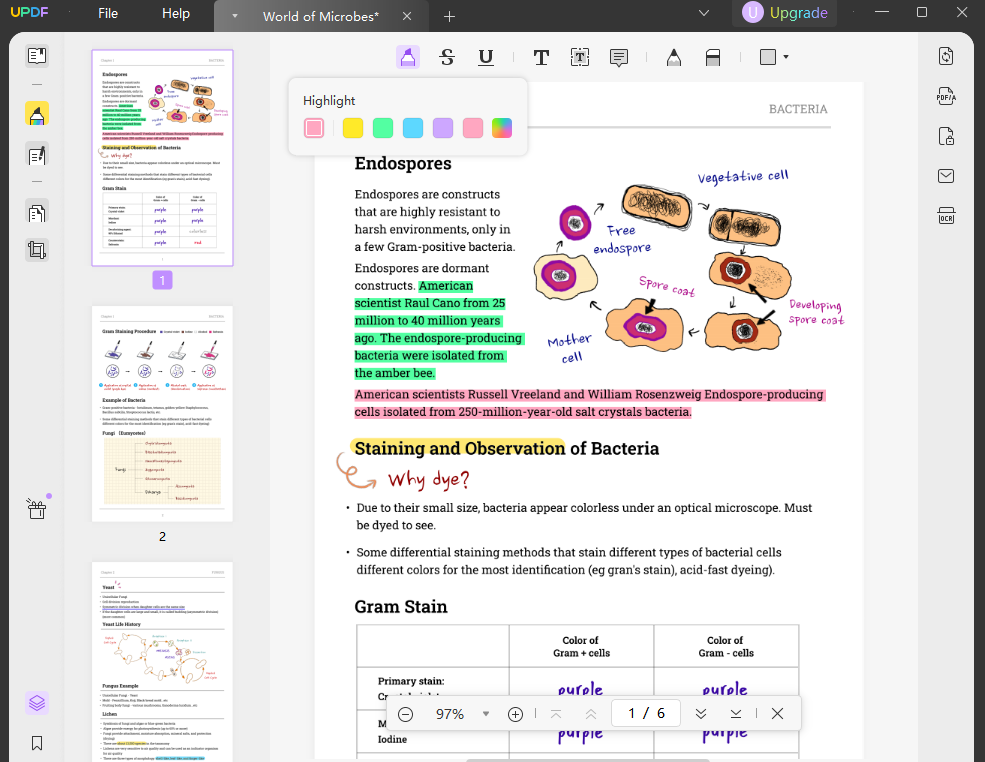Screen dimensions: 985x762
Task: Expand the zoom percentage dropdown
Action: (x=486, y=714)
